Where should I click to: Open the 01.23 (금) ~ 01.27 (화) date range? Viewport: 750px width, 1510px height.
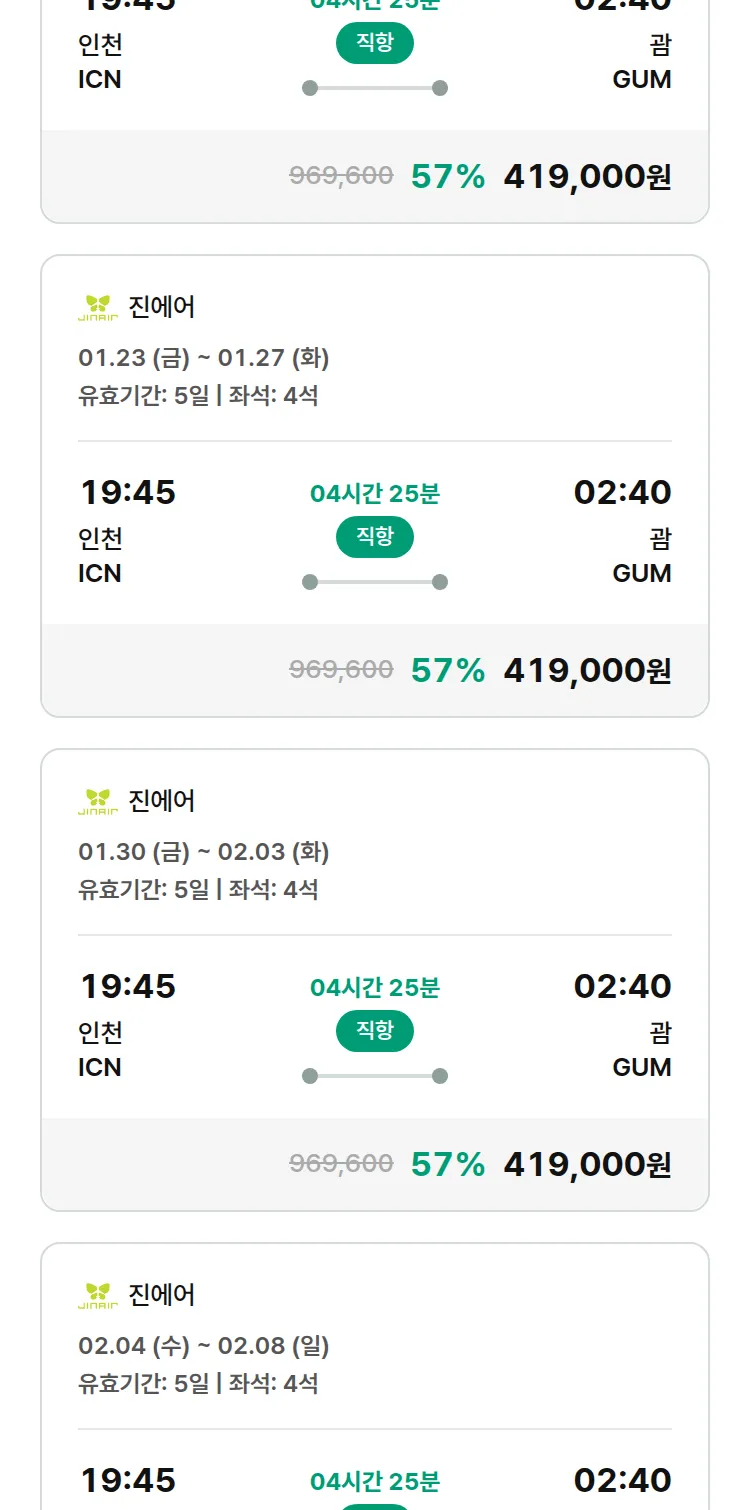point(204,358)
